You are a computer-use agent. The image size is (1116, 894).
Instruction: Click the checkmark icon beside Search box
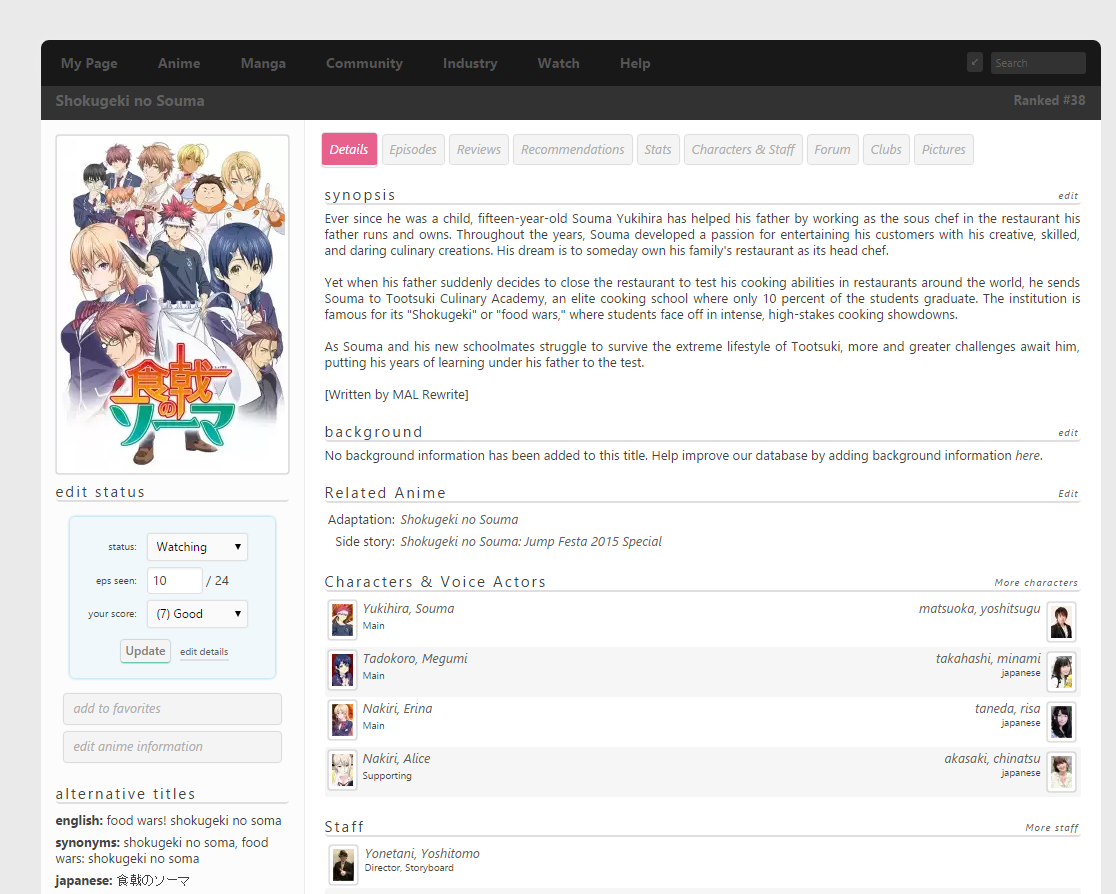(974, 63)
